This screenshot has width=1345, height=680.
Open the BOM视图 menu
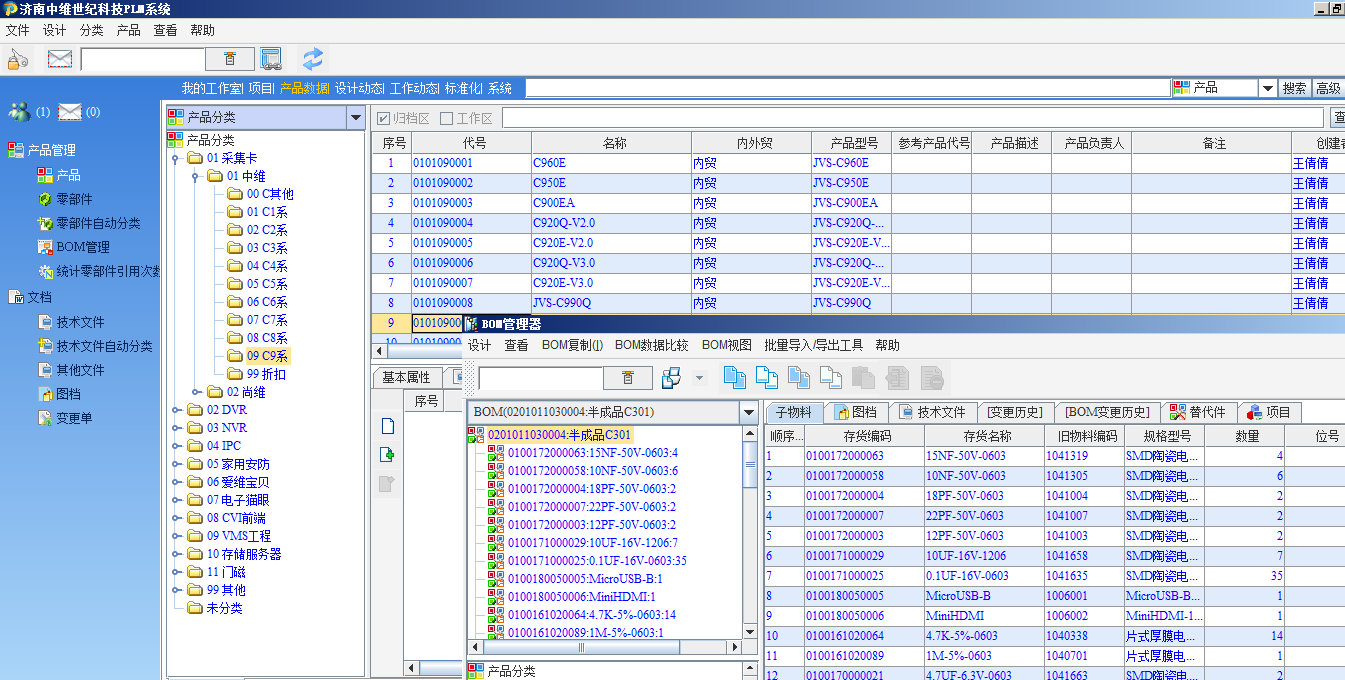726,345
